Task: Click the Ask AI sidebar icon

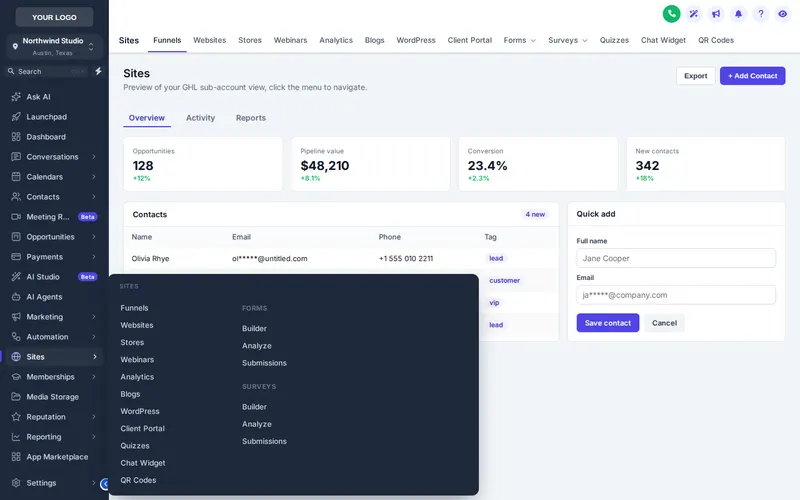Action: [x=16, y=96]
